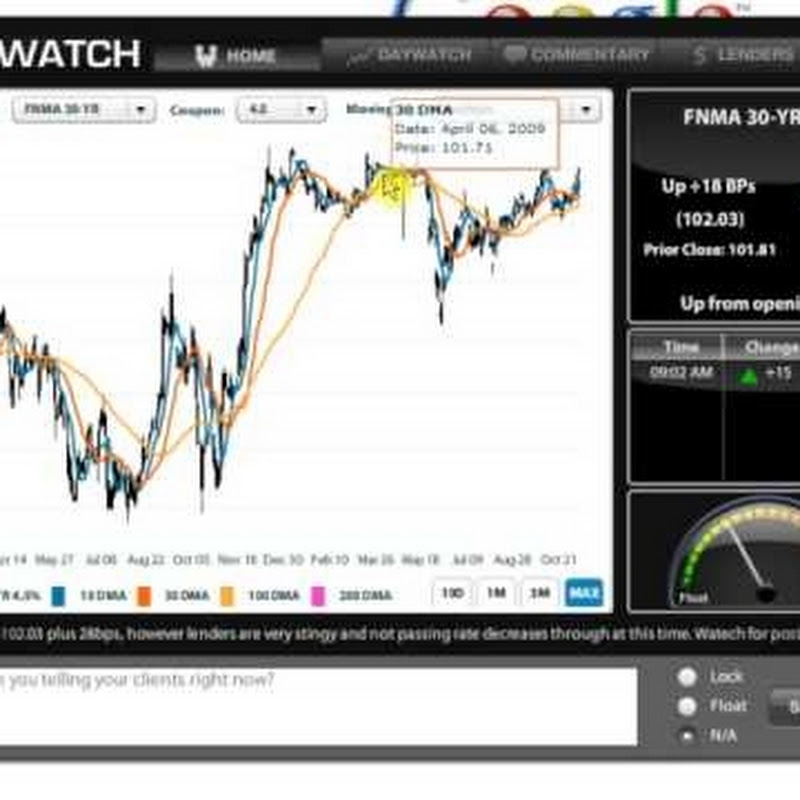Expand the FNMA 30-YR security dropdown
800x800 pixels.
[x=84, y=110]
